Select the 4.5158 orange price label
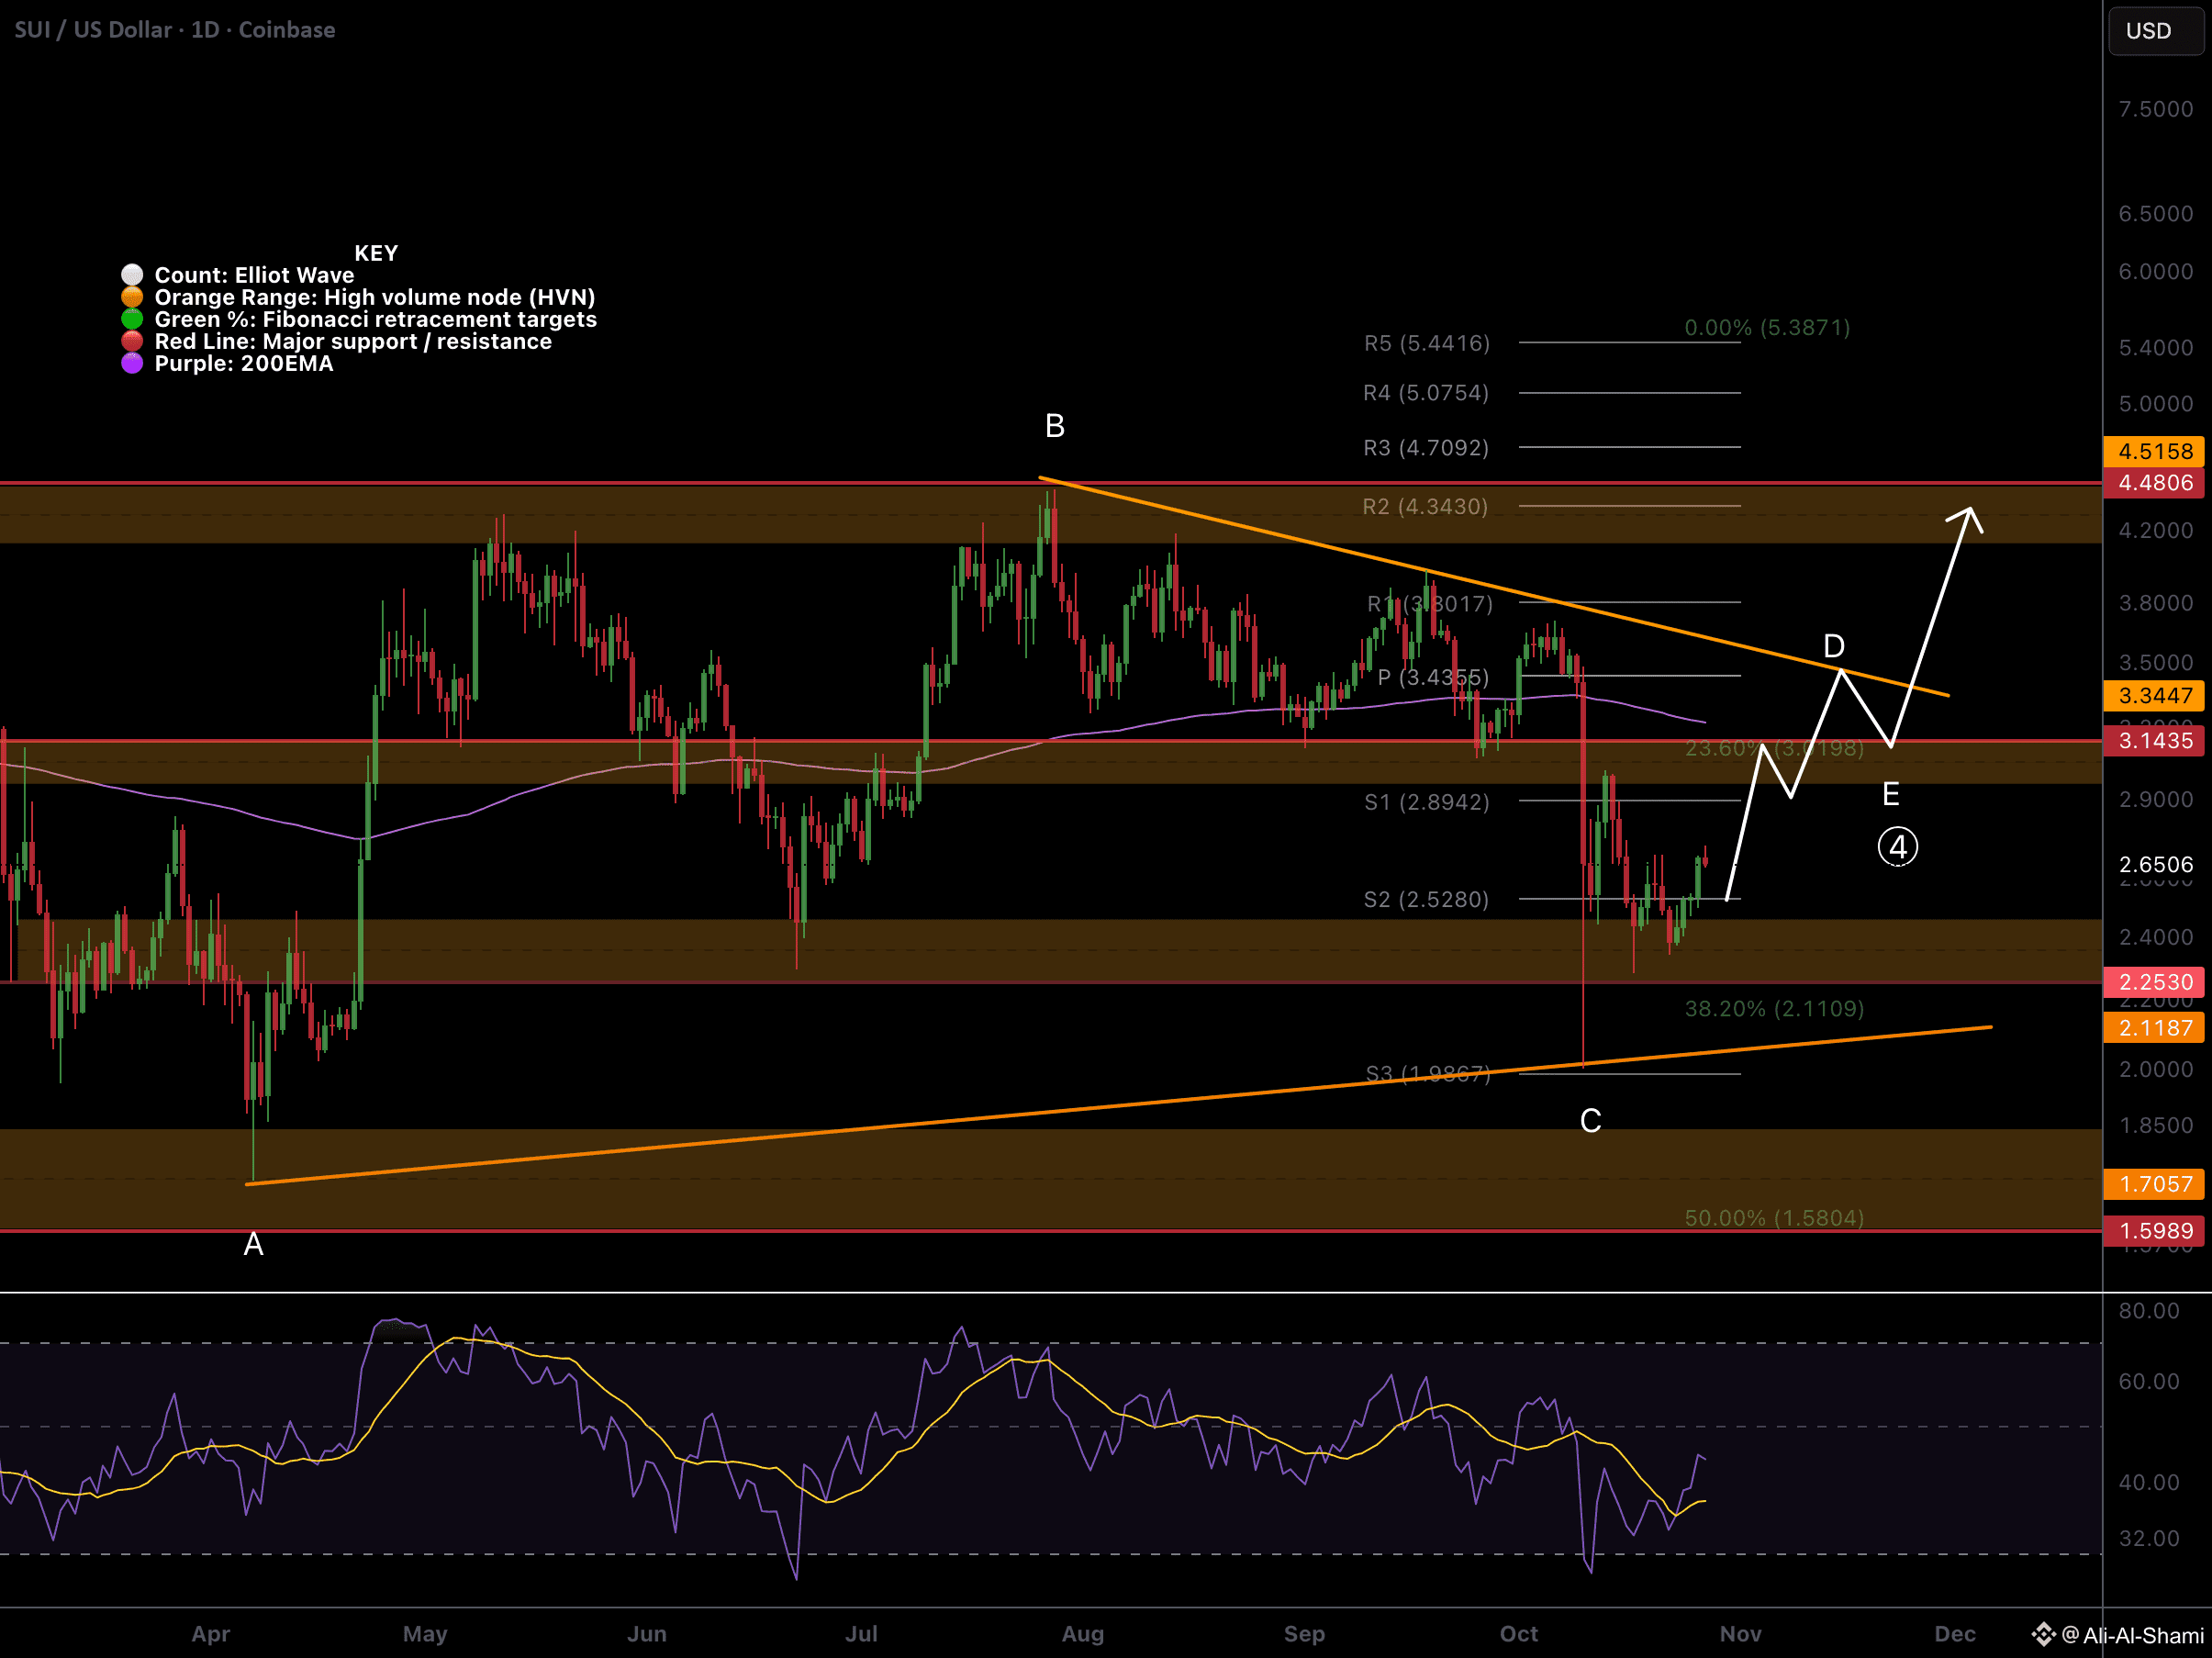The image size is (2212, 1658). 2154,451
